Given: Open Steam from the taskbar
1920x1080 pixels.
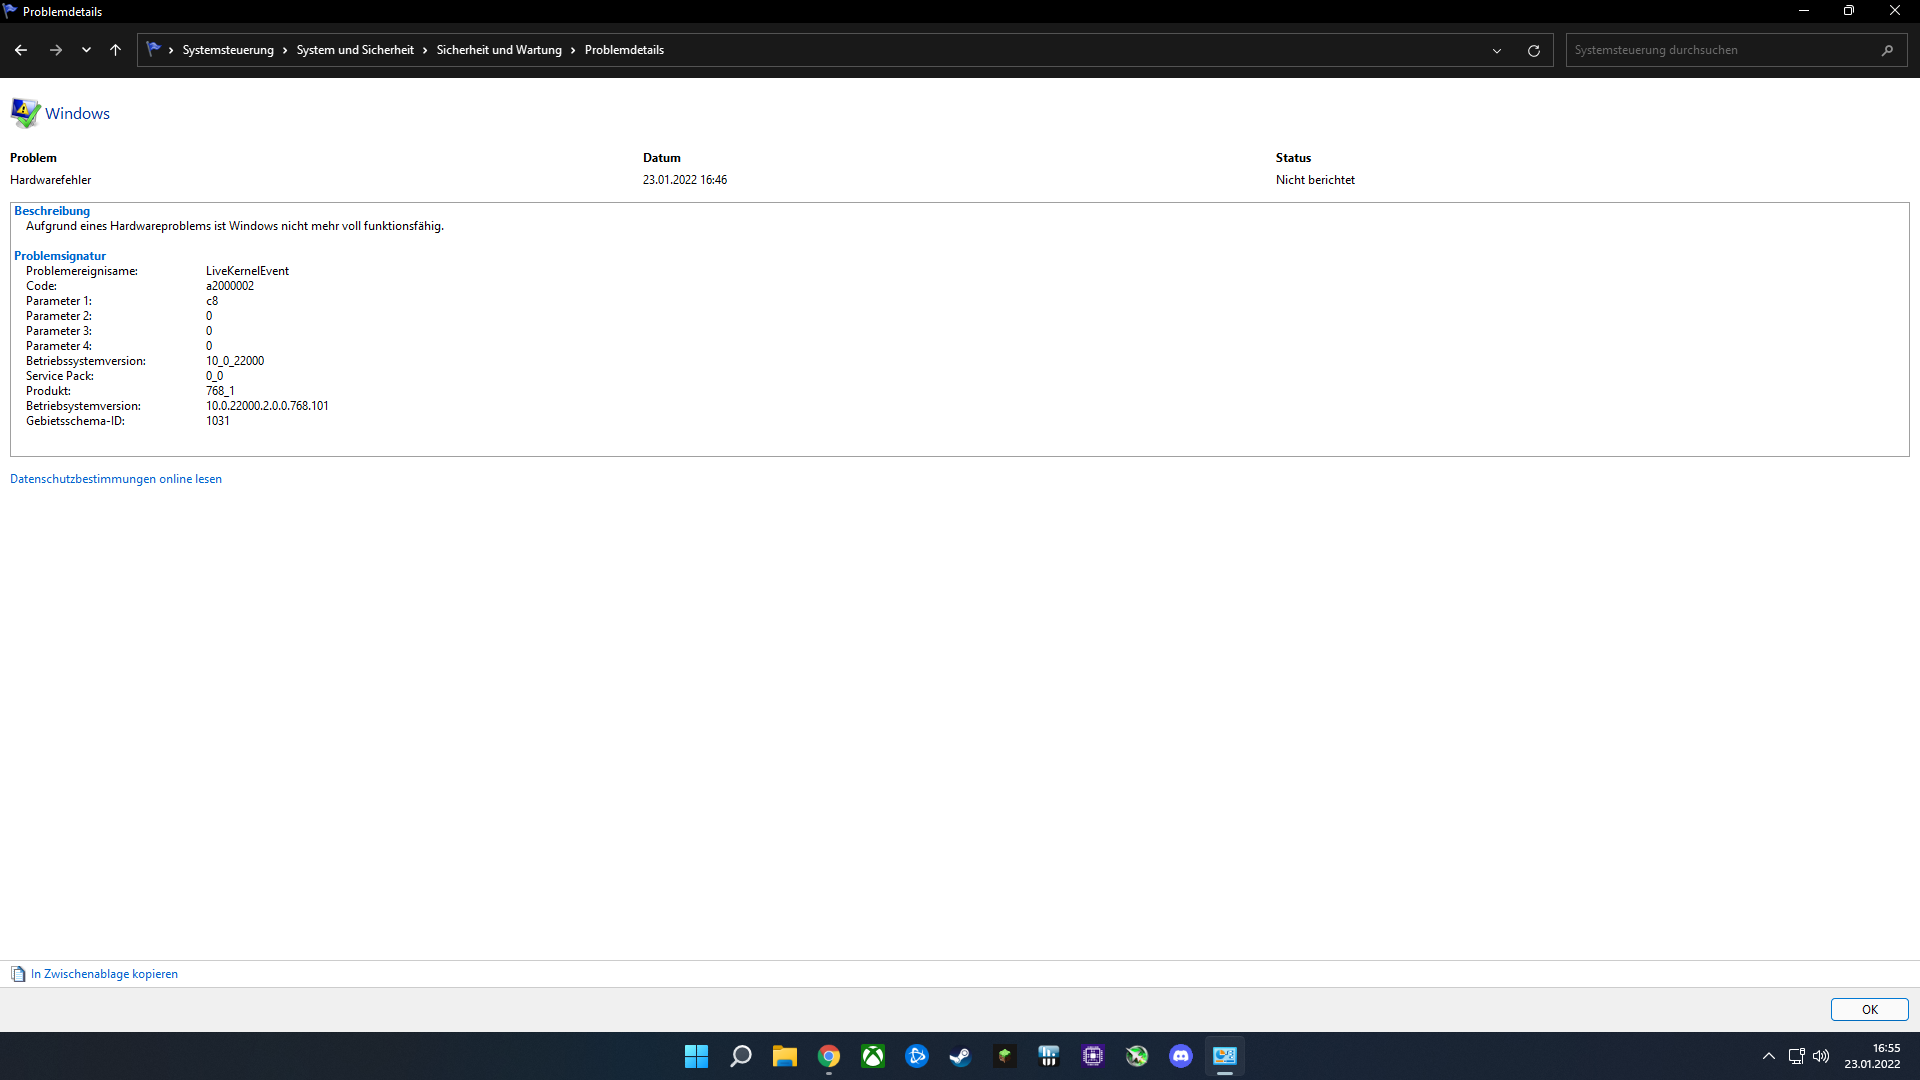Looking at the screenshot, I should point(960,1056).
